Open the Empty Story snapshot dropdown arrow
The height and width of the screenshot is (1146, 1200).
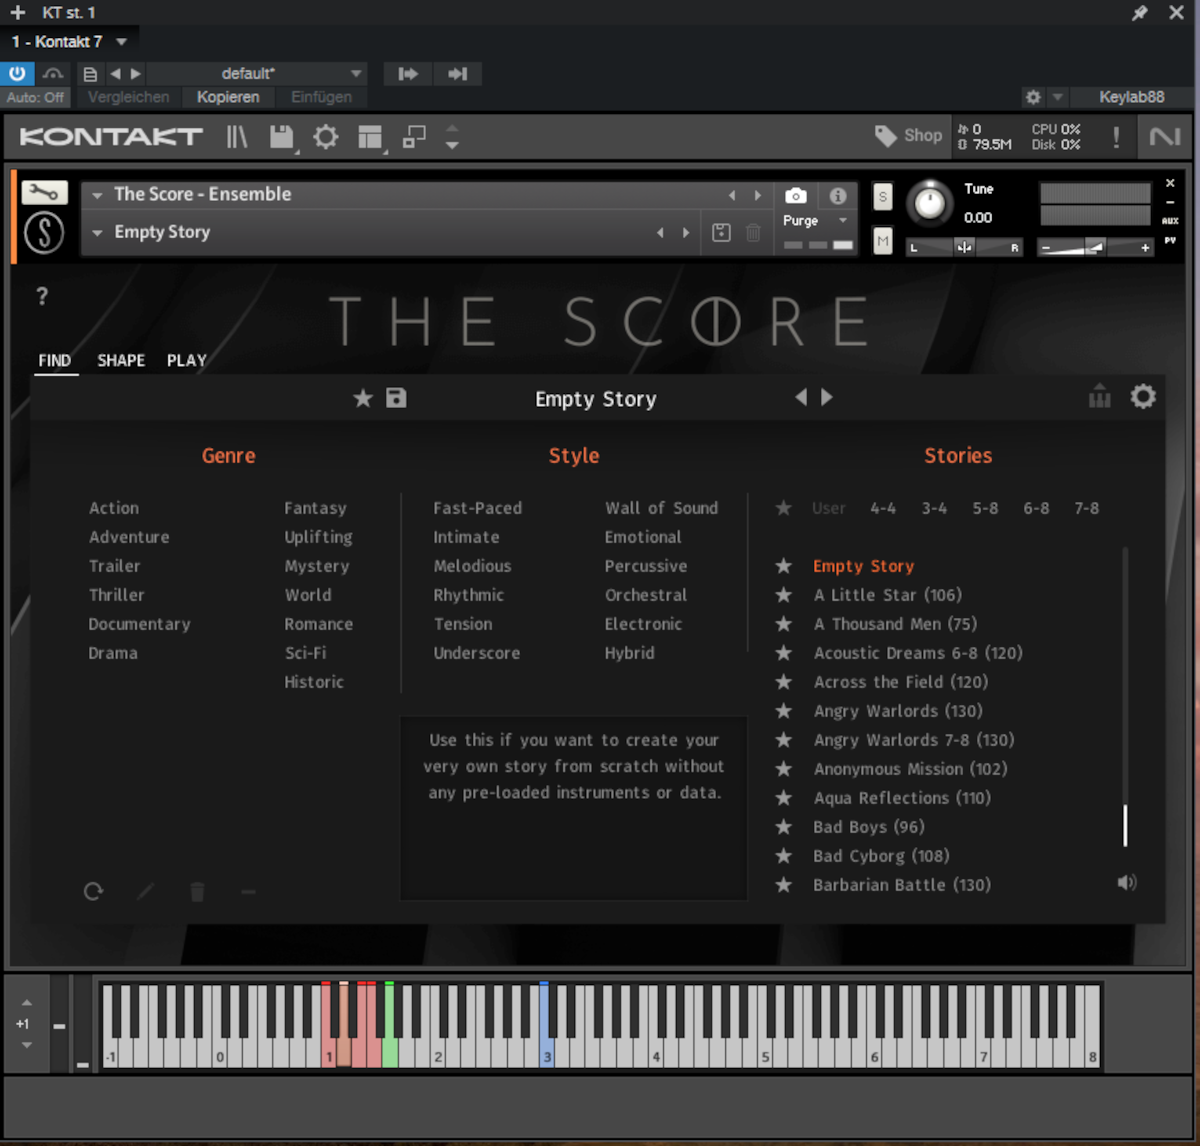coord(97,233)
